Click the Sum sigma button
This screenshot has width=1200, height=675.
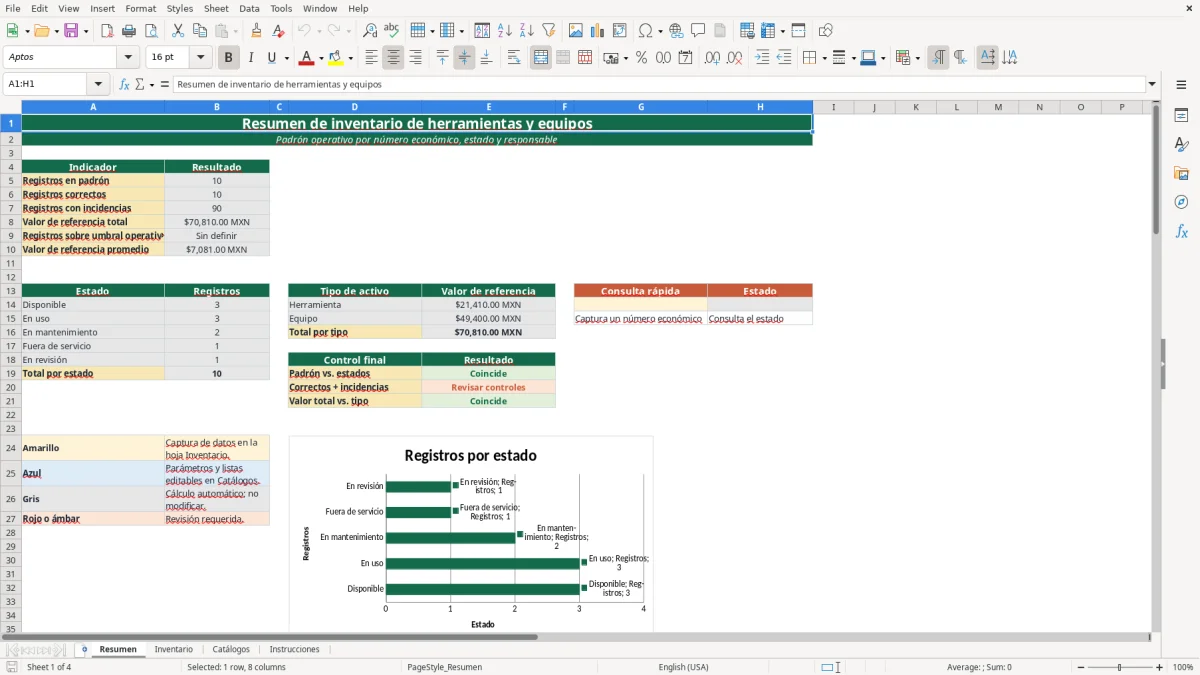point(139,84)
